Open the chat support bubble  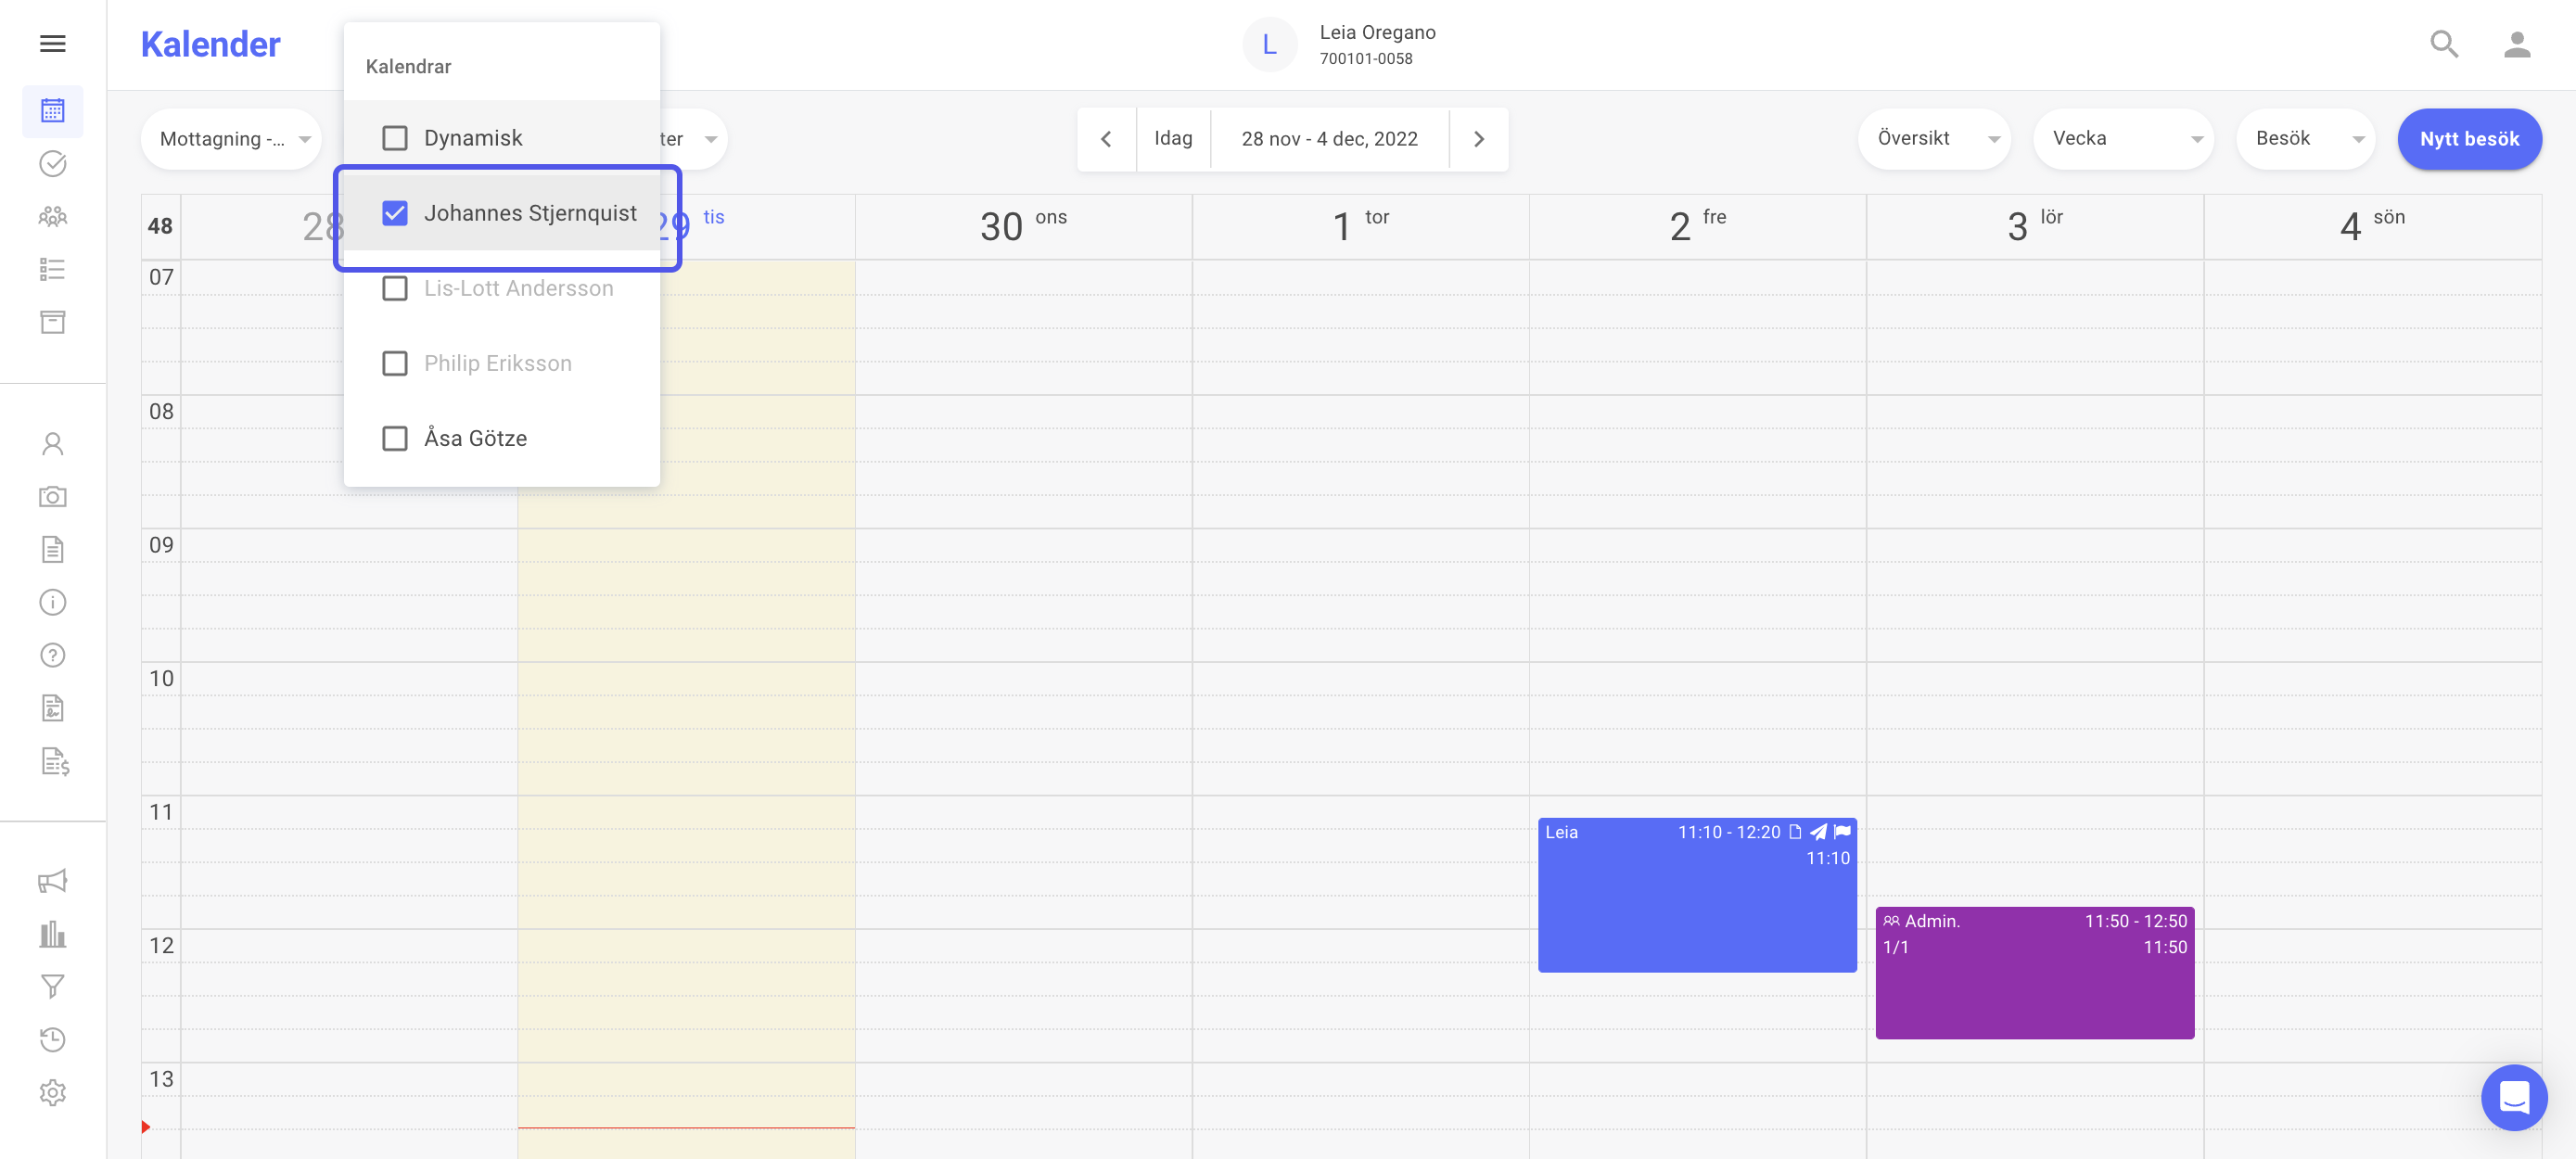pos(2514,1097)
